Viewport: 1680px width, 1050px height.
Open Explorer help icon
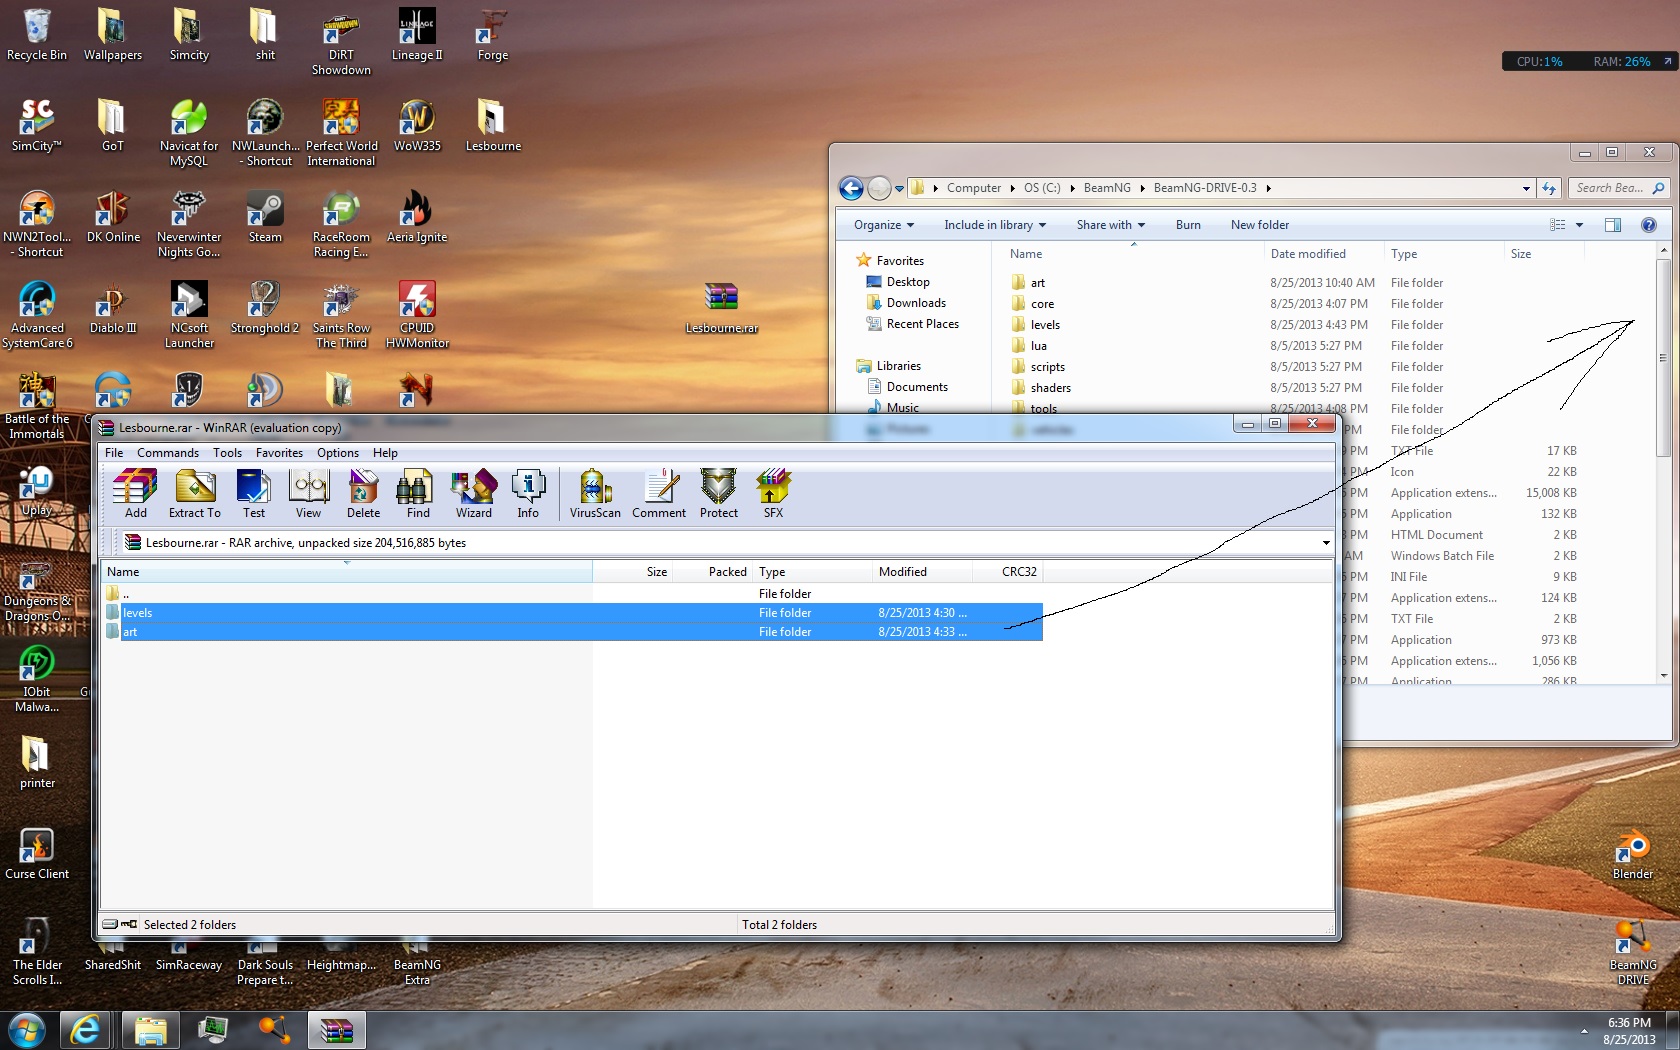(x=1649, y=225)
